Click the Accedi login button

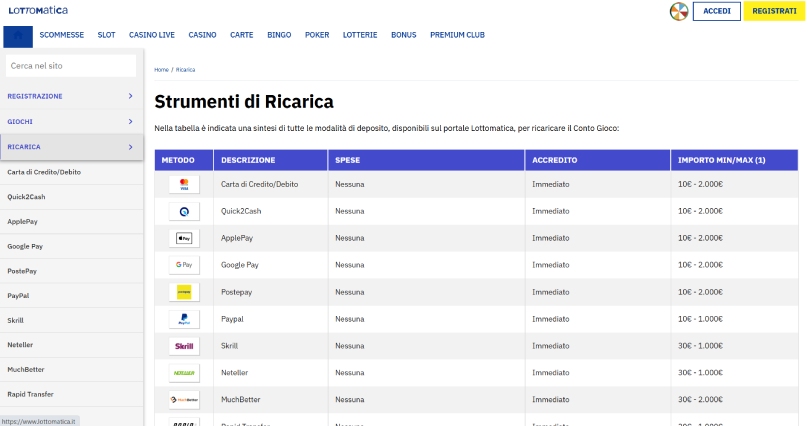pyautogui.click(x=716, y=11)
